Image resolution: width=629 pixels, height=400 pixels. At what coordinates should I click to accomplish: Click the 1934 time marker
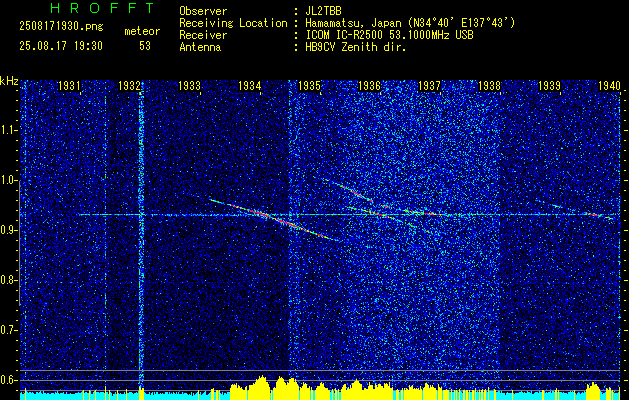250,85
